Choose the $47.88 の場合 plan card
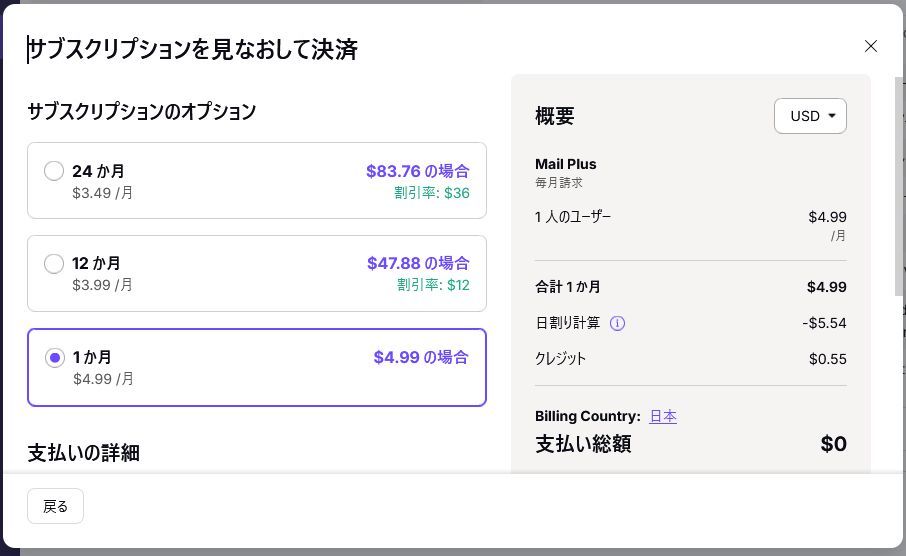Image resolution: width=906 pixels, height=556 pixels. pyautogui.click(x=257, y=273)
